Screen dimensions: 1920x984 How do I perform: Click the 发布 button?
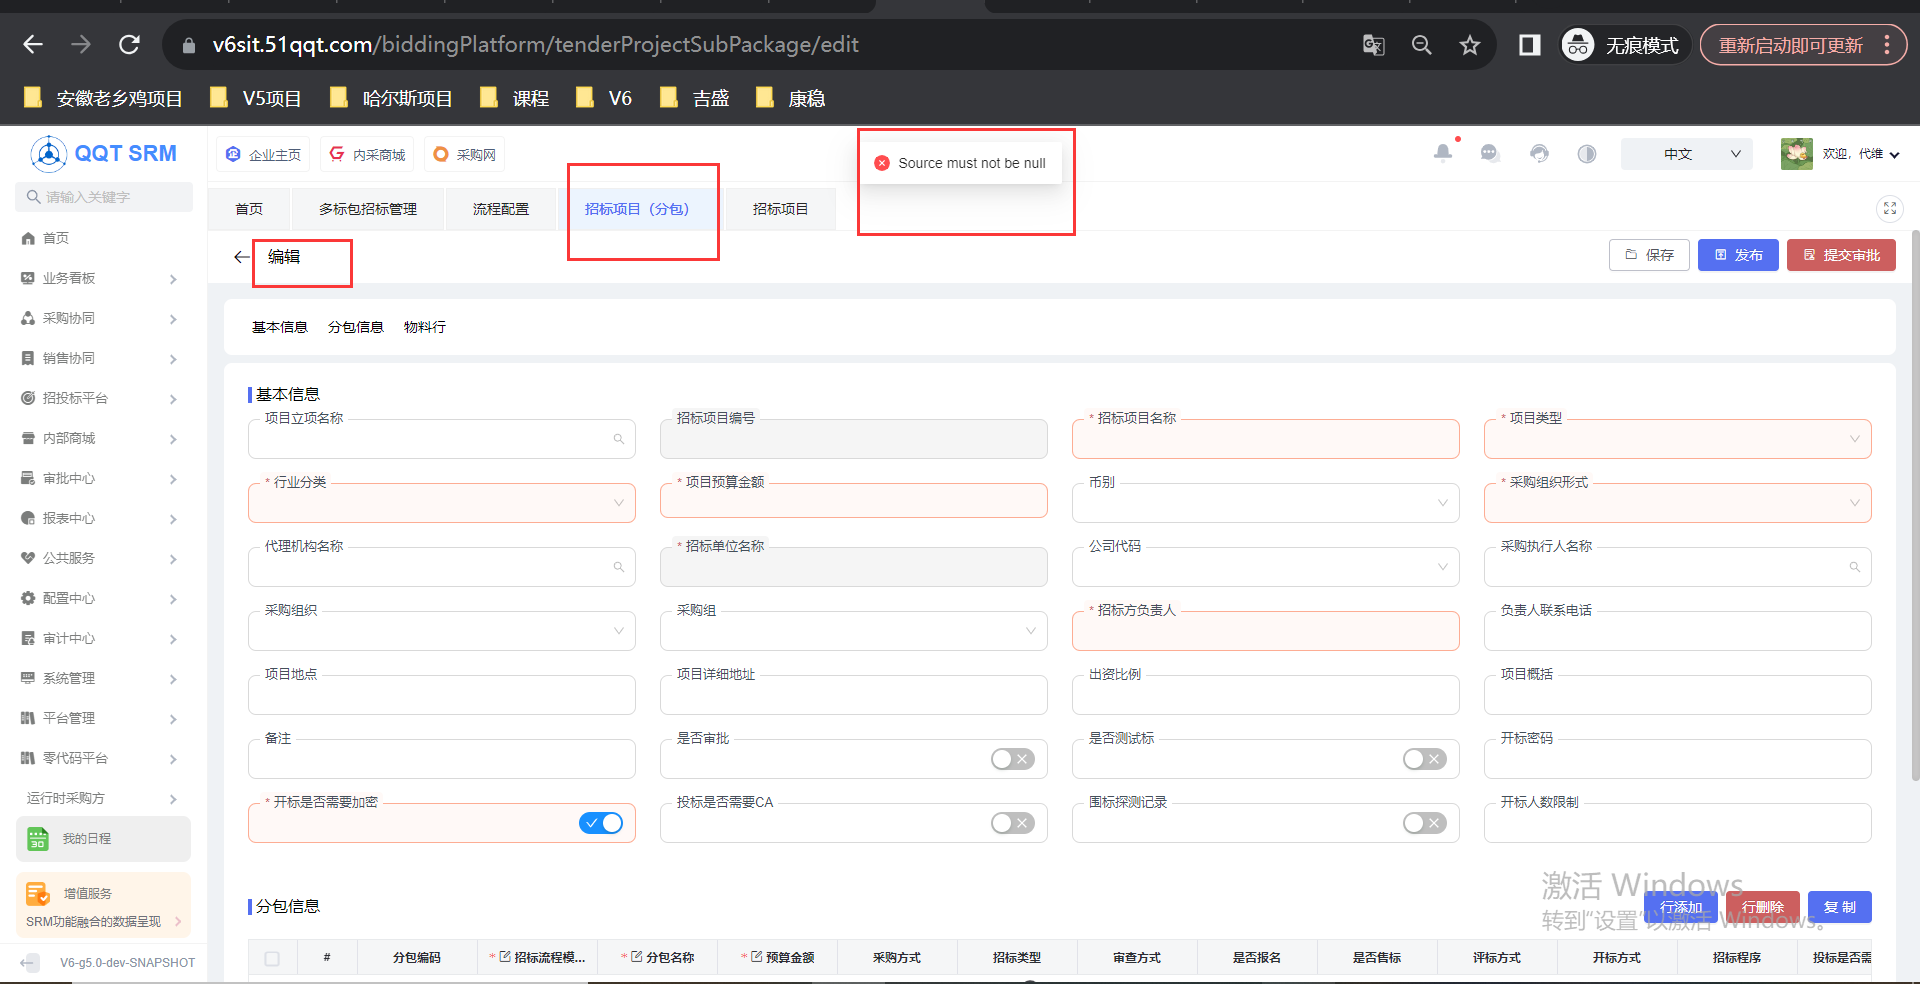pos(1738,255)
